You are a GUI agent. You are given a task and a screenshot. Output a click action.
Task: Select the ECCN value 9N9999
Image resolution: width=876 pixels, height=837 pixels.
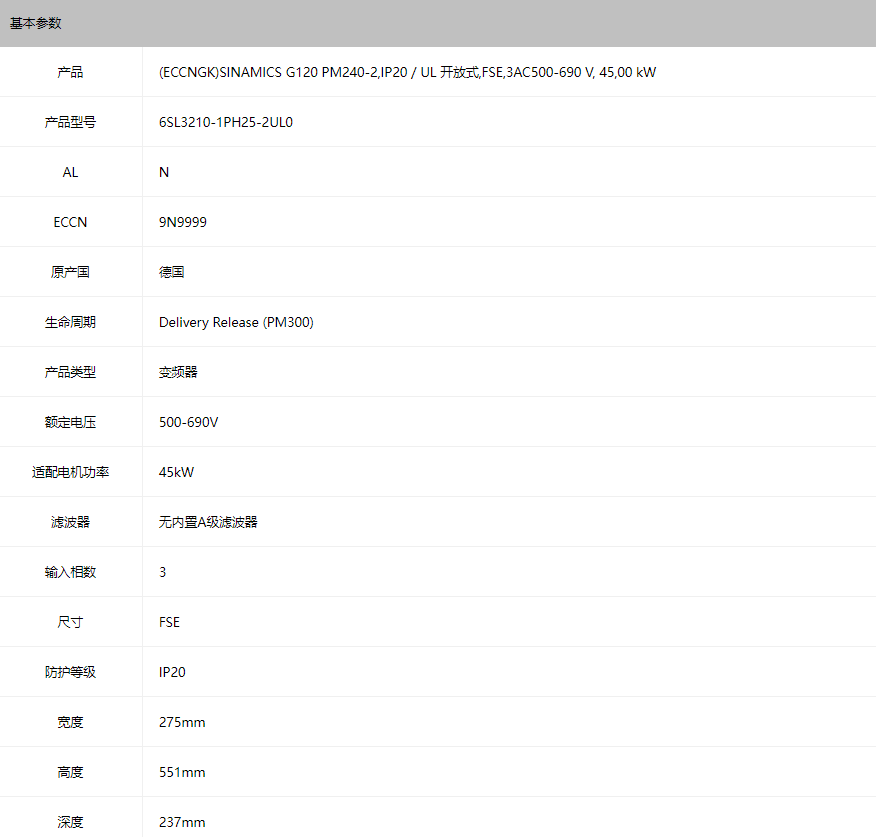point(183,222)
